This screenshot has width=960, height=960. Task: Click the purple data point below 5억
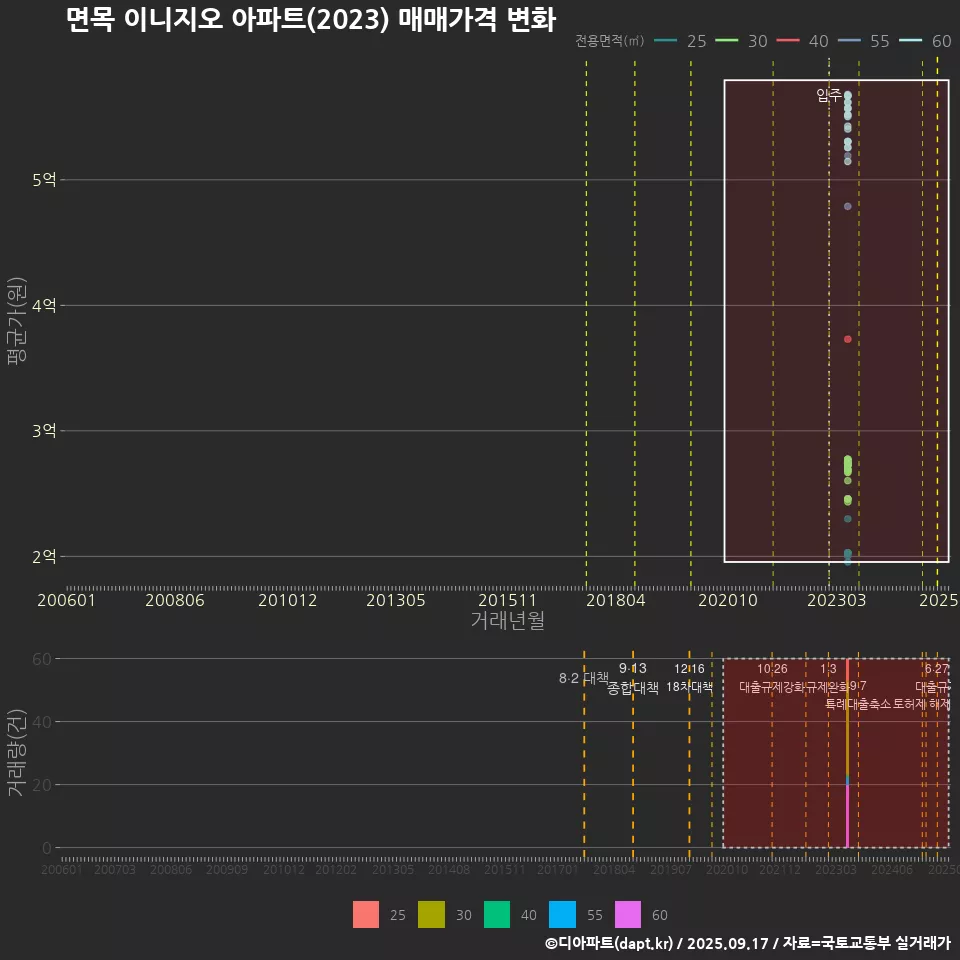pyautogui.click(x=847, y=206)
